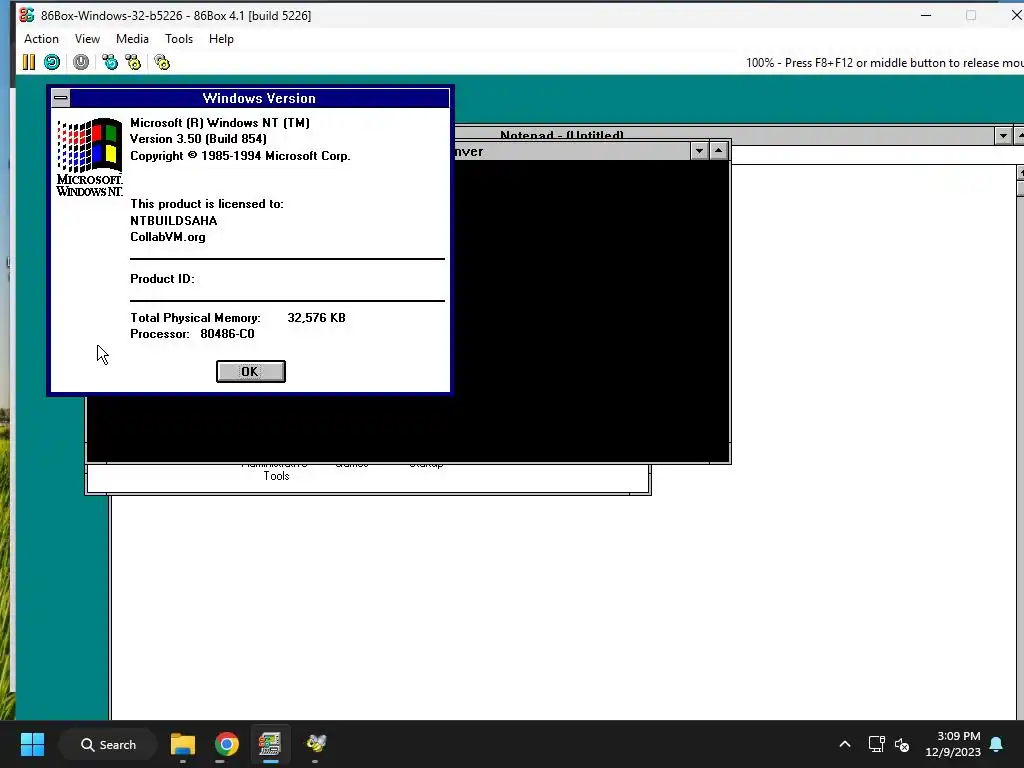Open the Help menu

221,39
